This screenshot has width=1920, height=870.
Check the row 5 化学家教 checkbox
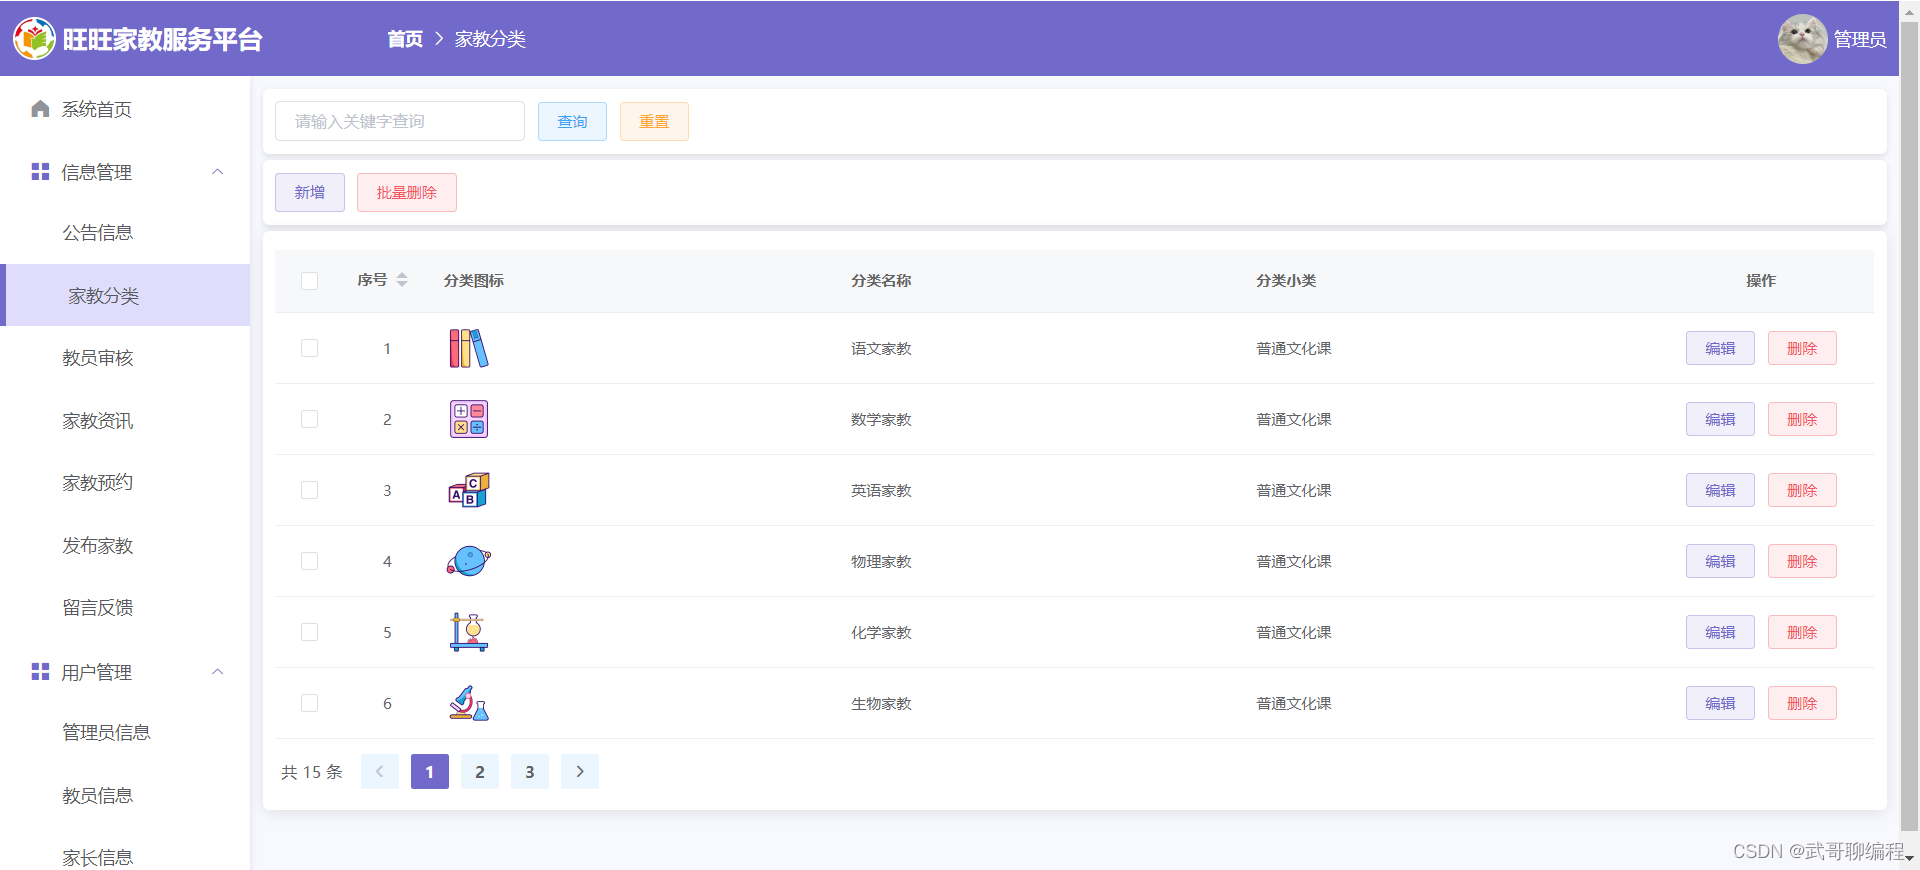click(310, 632)
